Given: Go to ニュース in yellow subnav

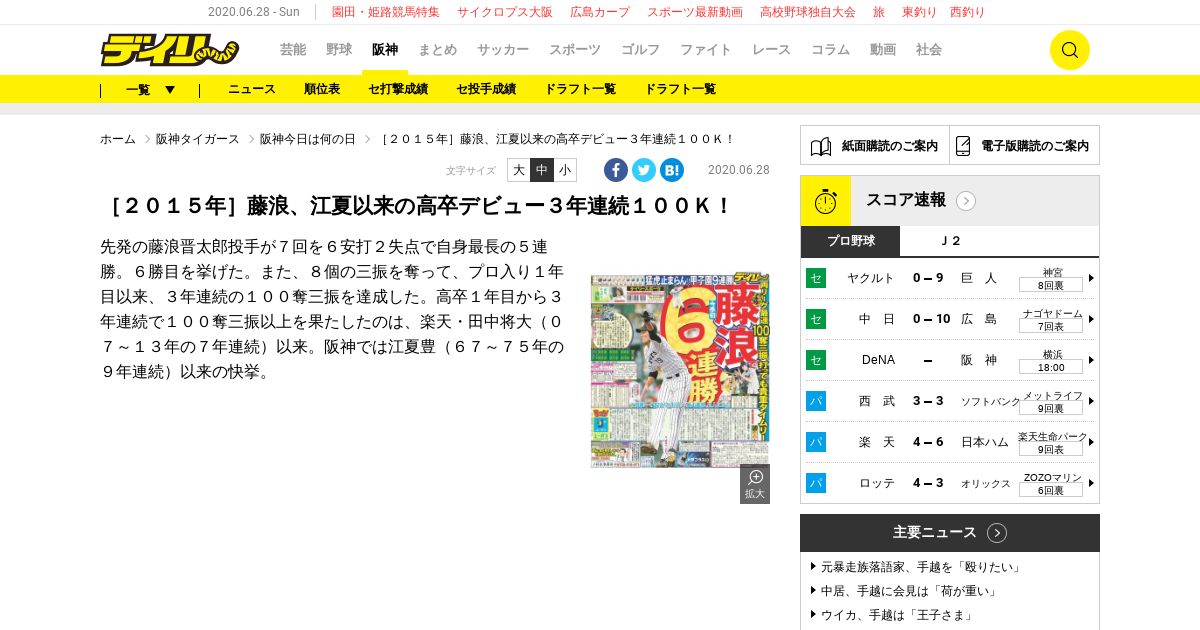Looking at the screenshot, I should (252, 89).
